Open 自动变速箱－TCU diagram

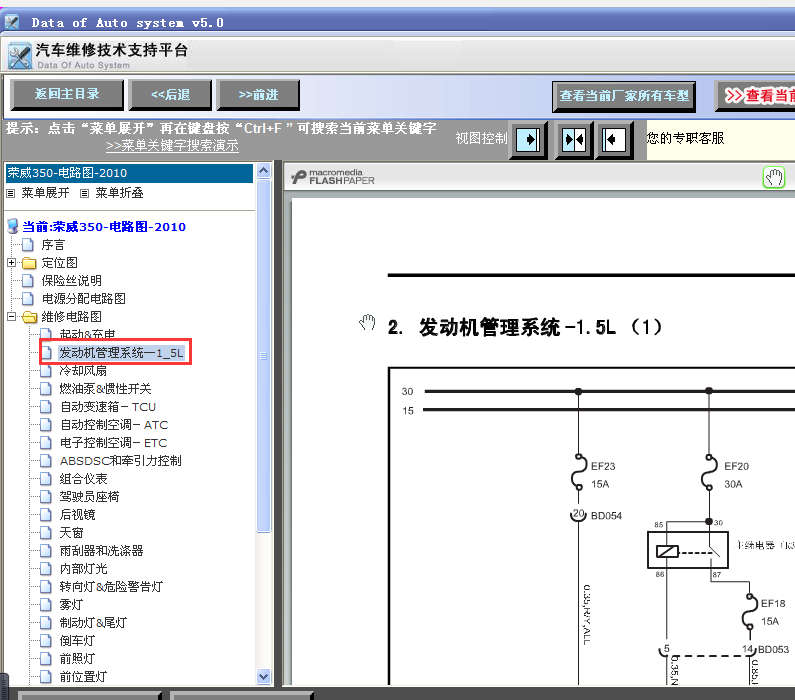coord(108,407)
